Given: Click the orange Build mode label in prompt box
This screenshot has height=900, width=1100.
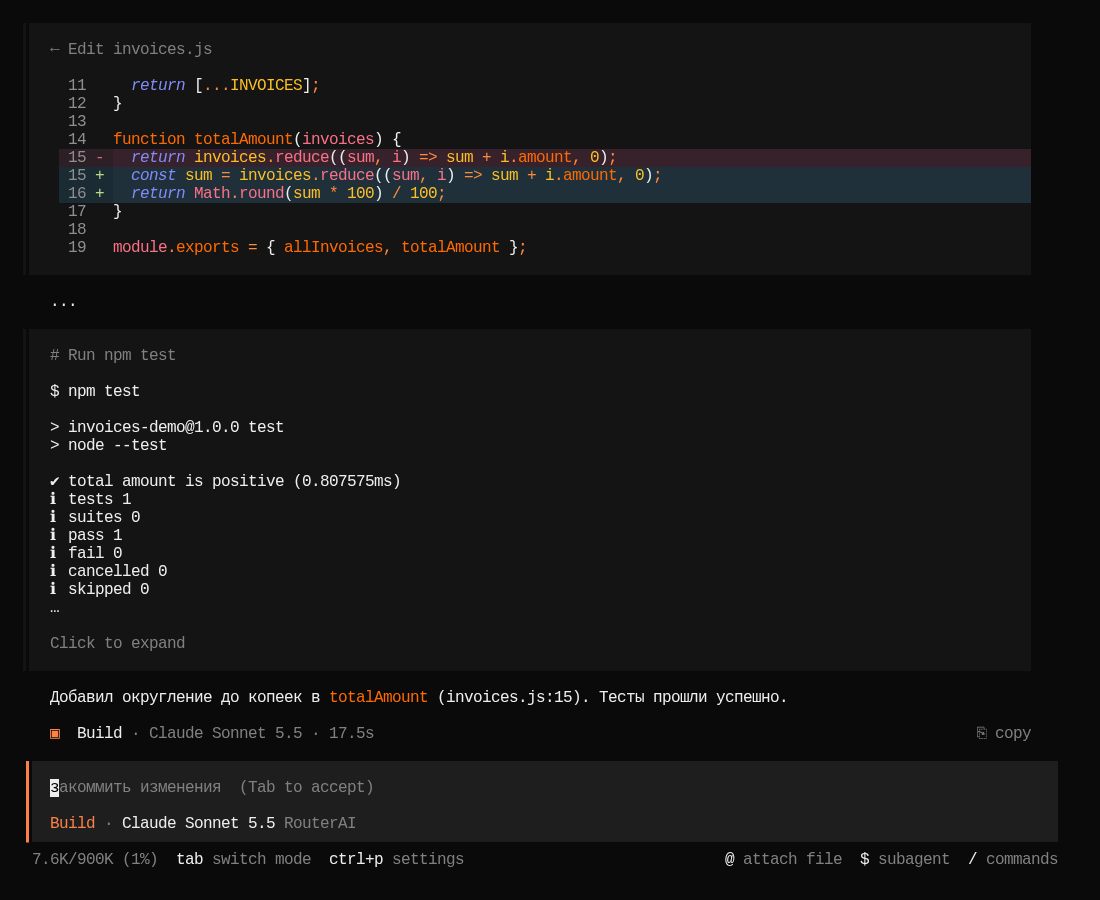Looking at the screenshot, I should pos(72,823).
